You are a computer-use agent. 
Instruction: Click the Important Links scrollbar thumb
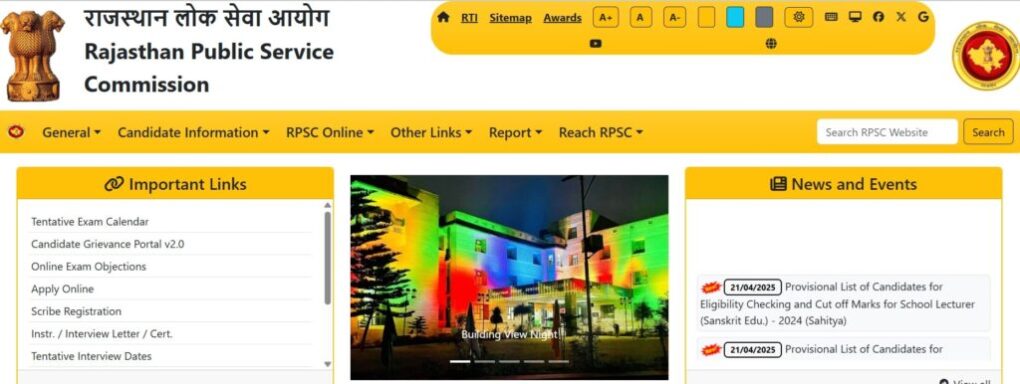point(327,258)
